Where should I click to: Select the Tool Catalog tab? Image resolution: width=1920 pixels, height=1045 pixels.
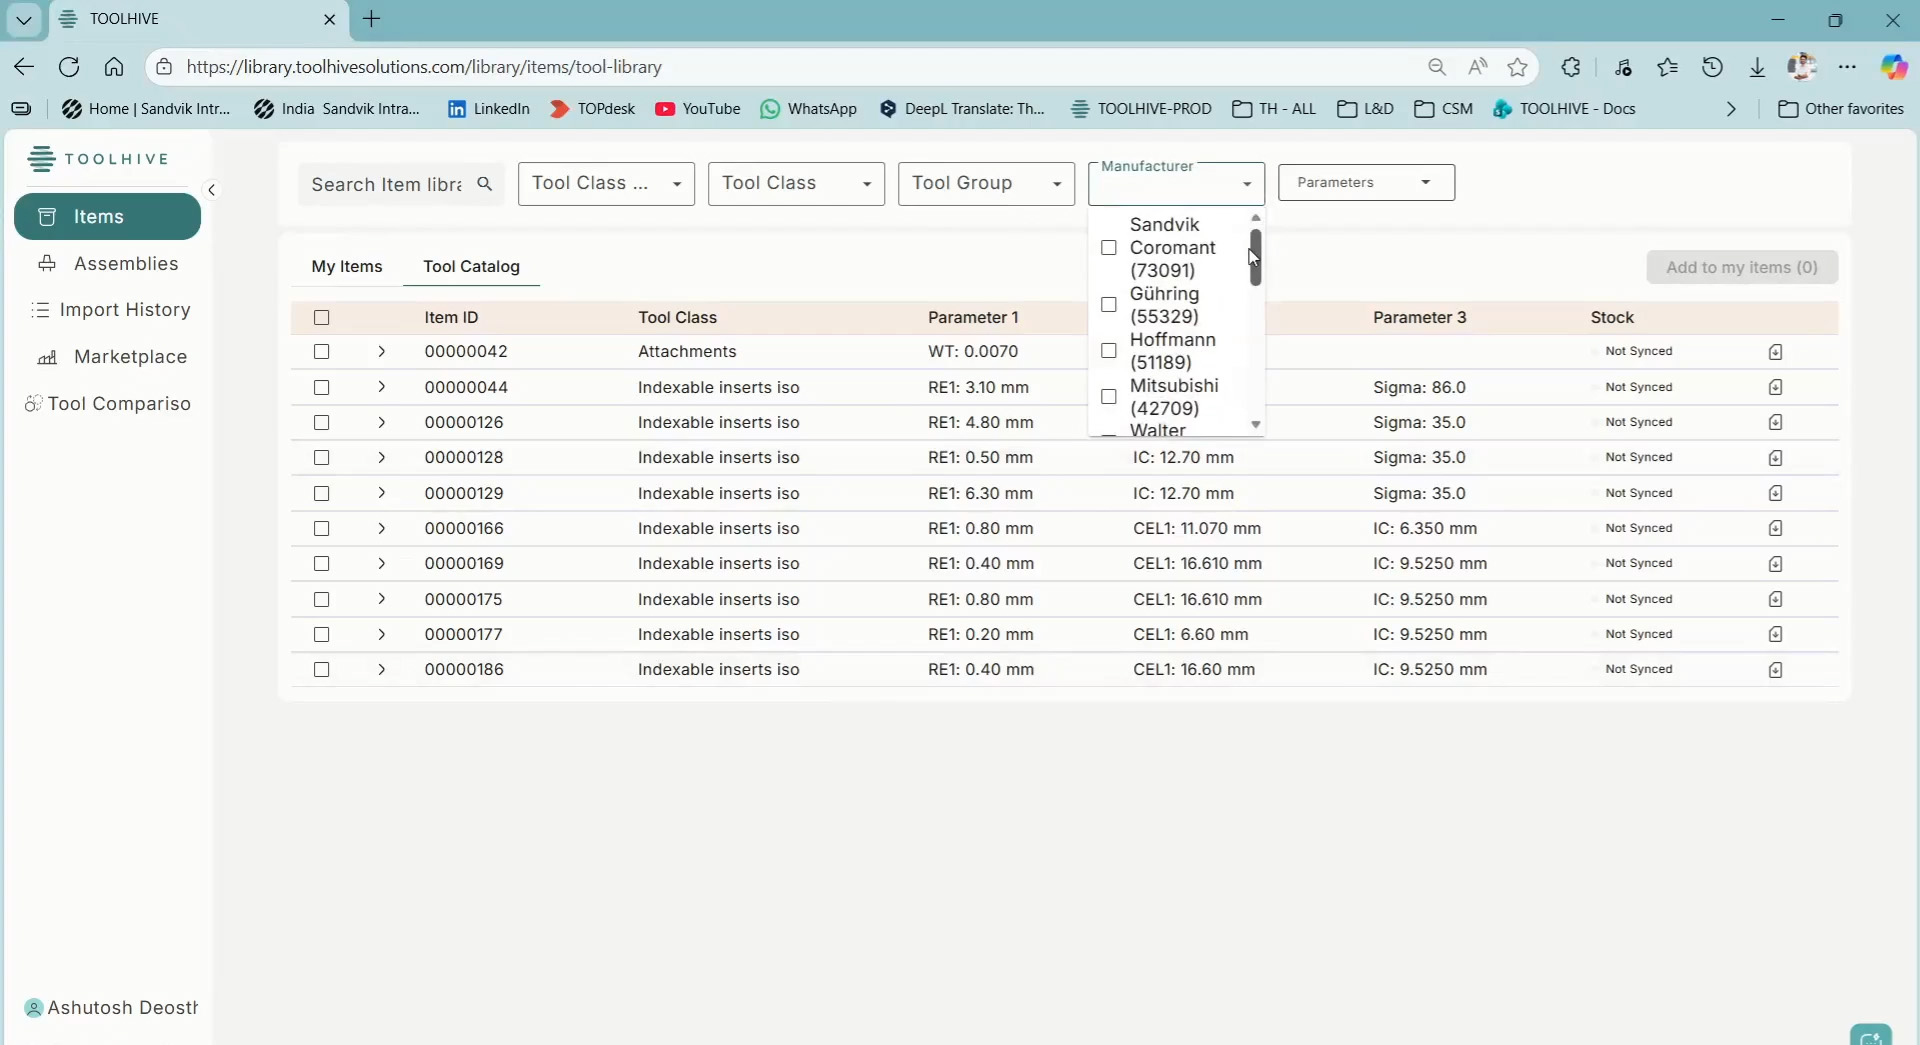point(471,267)
